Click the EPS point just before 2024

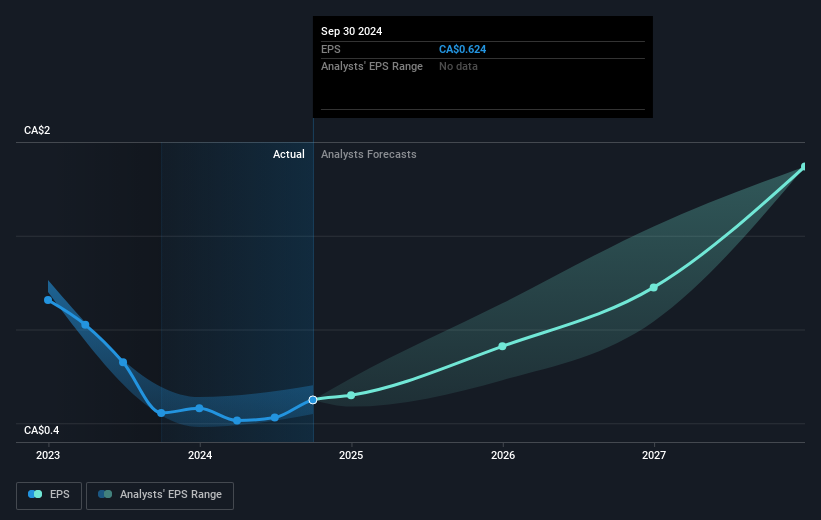coord(161,413)
